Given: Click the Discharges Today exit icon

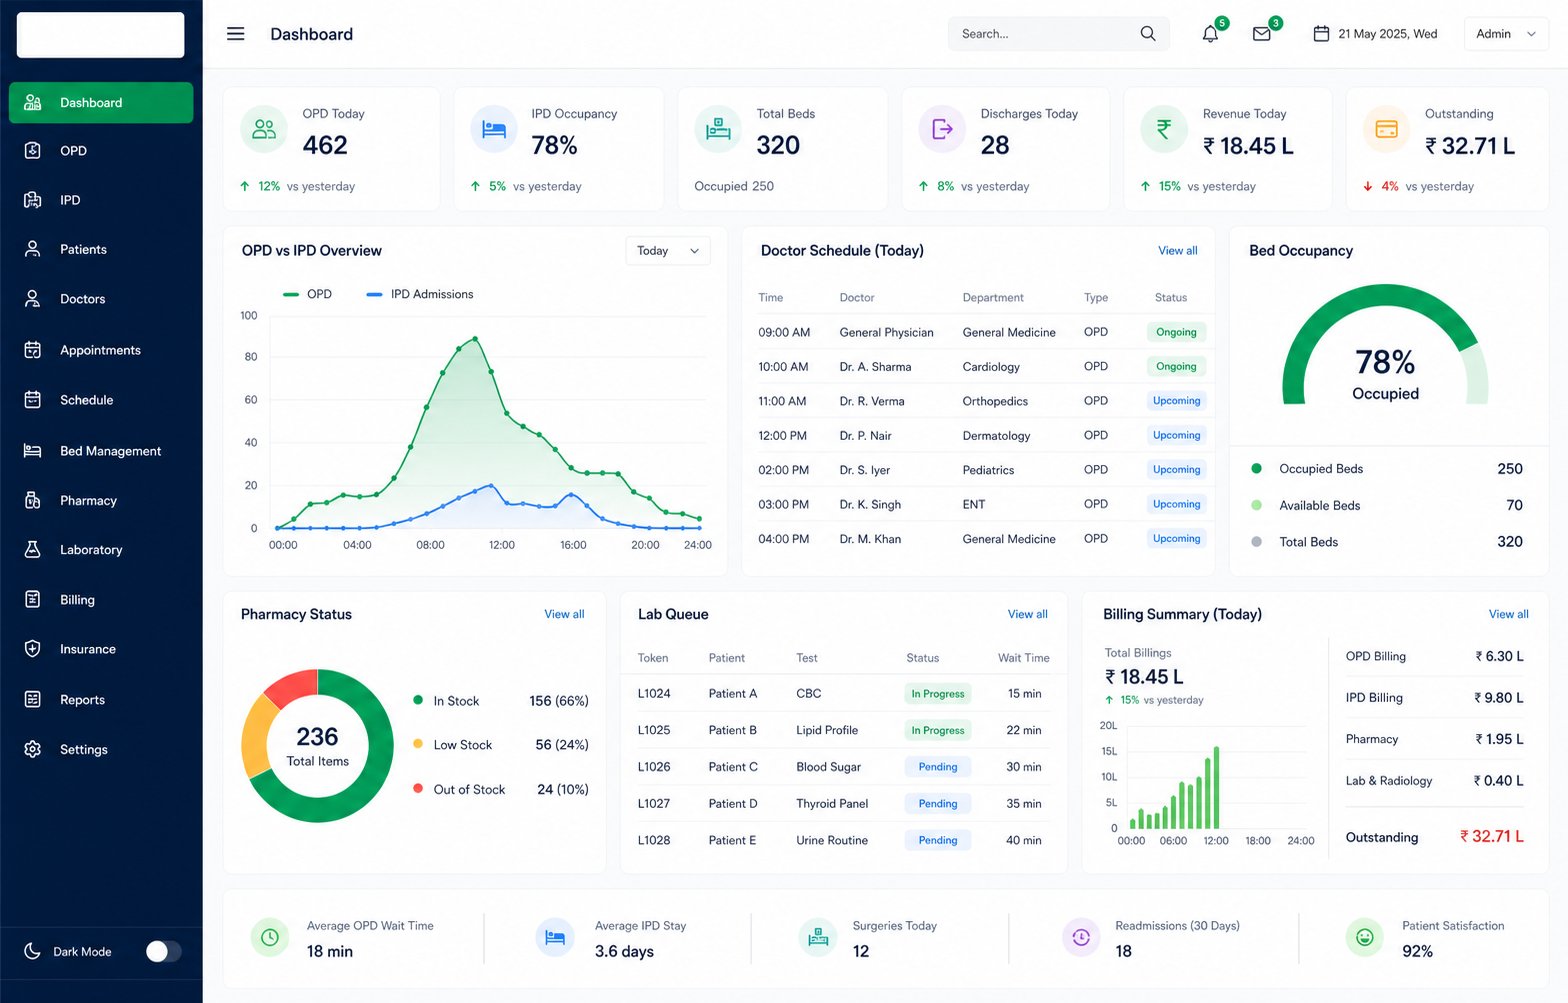Looking at the screenshot, I should click(942, 129).
